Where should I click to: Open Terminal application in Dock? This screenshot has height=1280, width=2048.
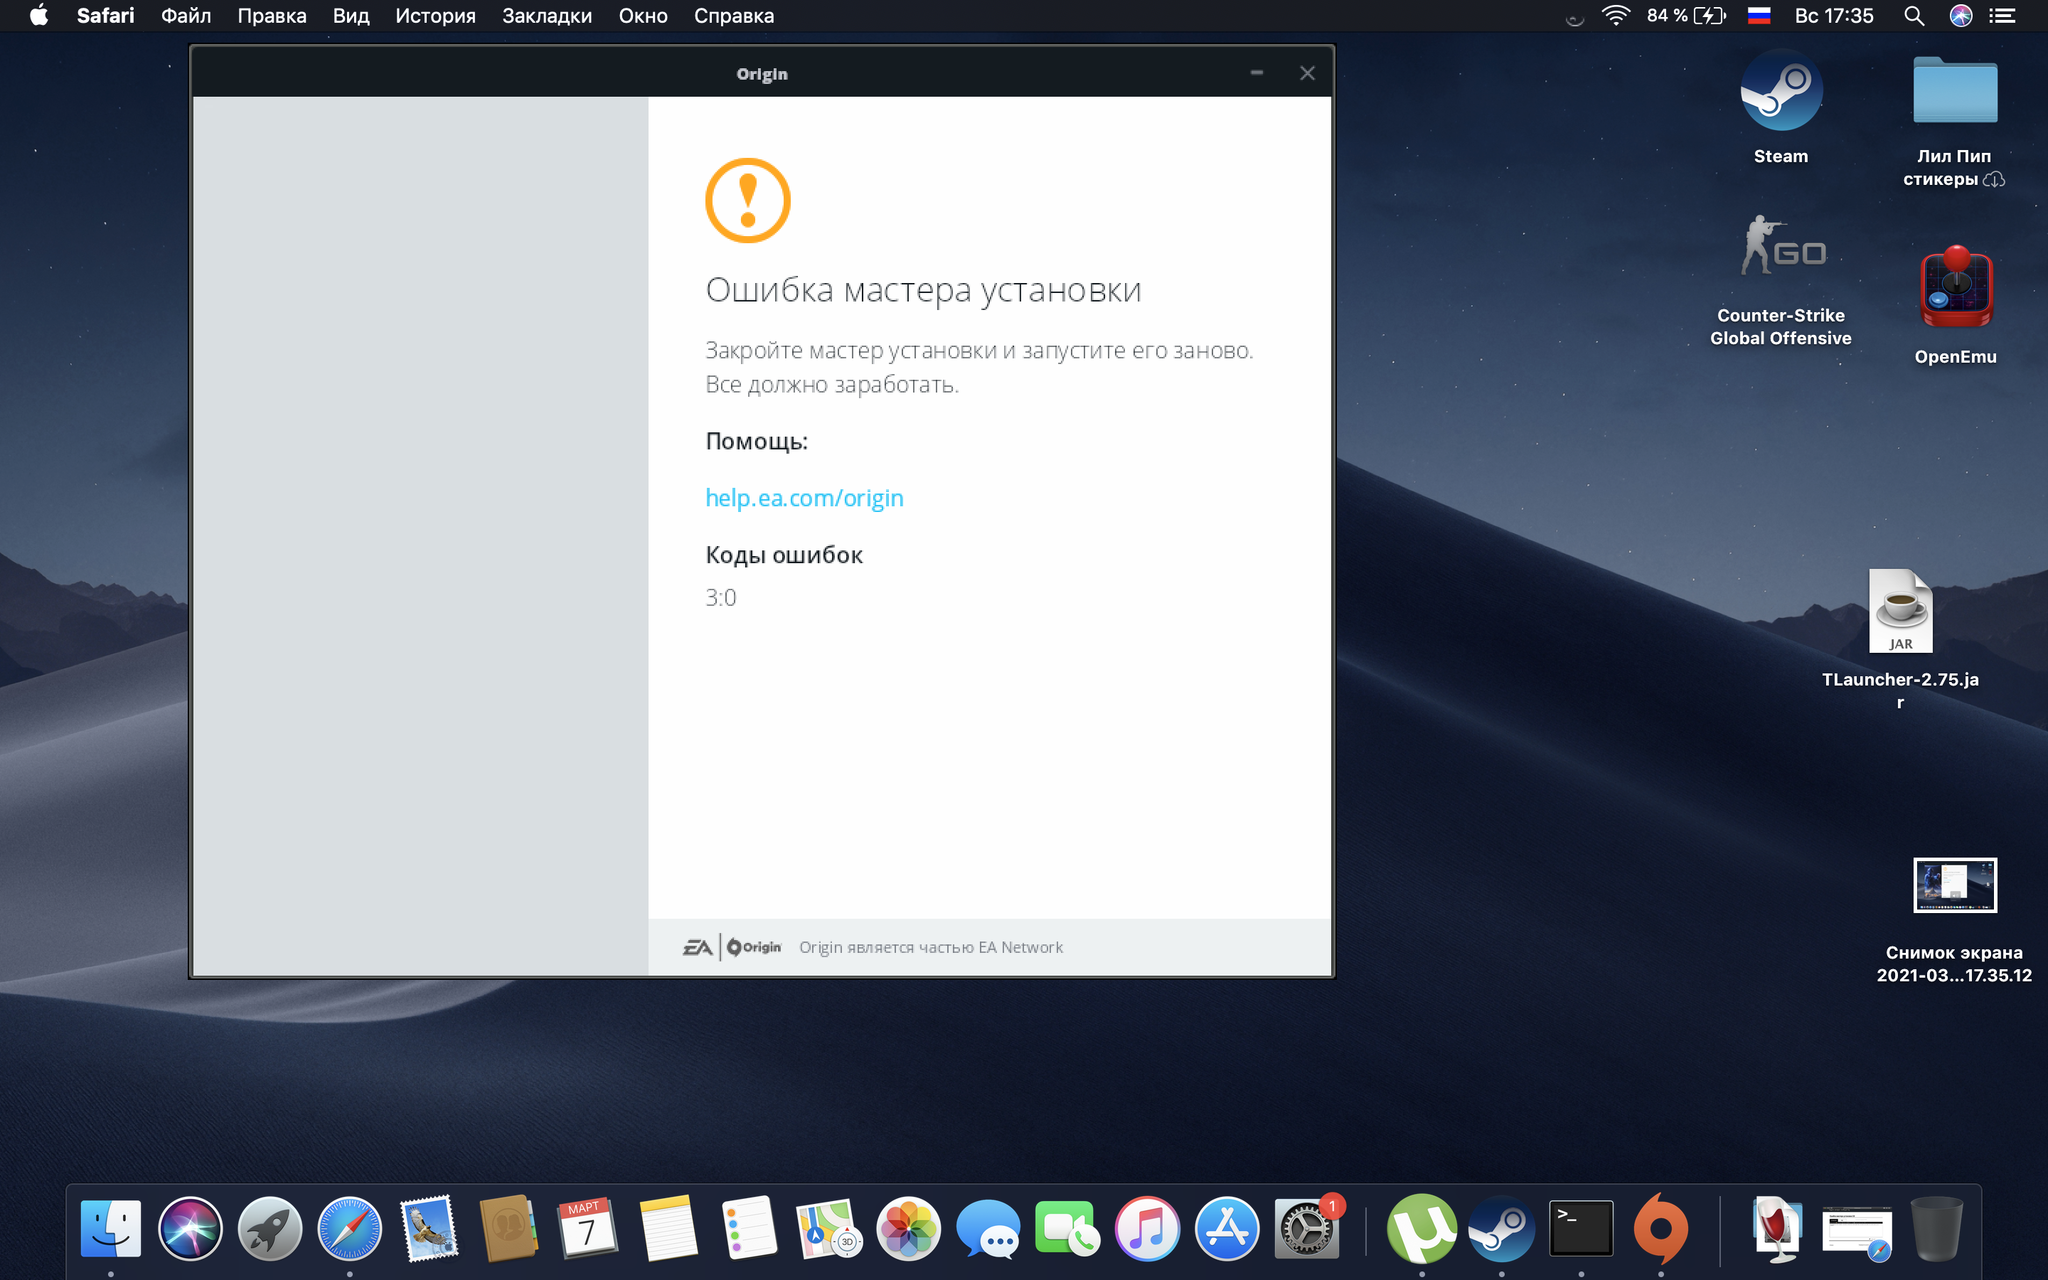[x=1581, y=1231]
